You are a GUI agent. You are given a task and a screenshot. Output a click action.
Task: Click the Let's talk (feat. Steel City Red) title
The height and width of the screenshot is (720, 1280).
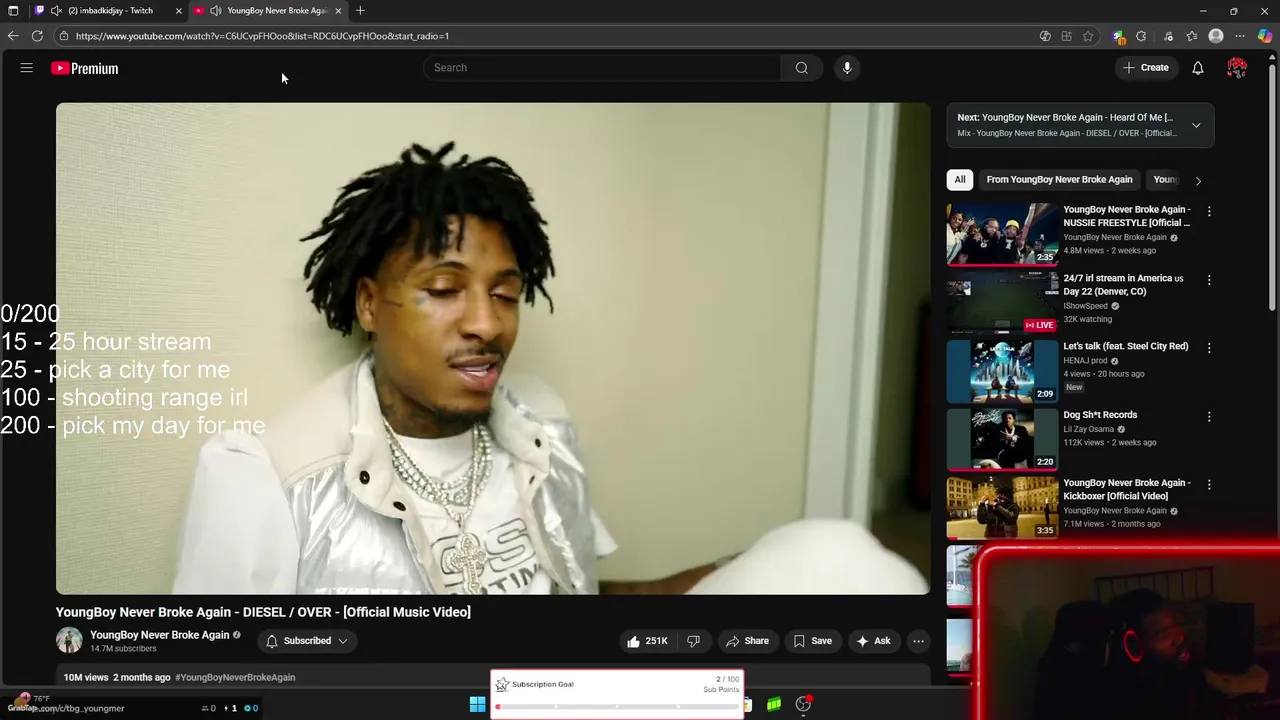tap(1125, 346)
